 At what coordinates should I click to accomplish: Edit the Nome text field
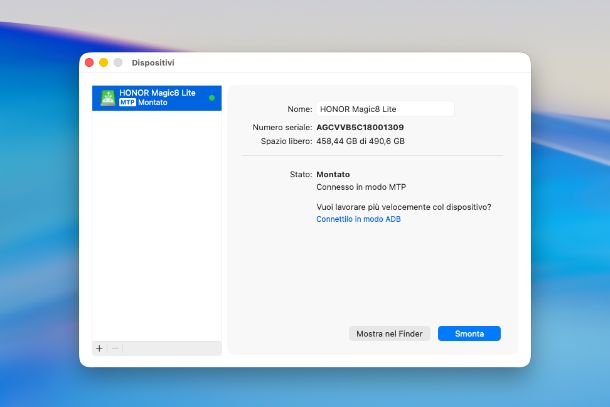(x=385, y=109)
